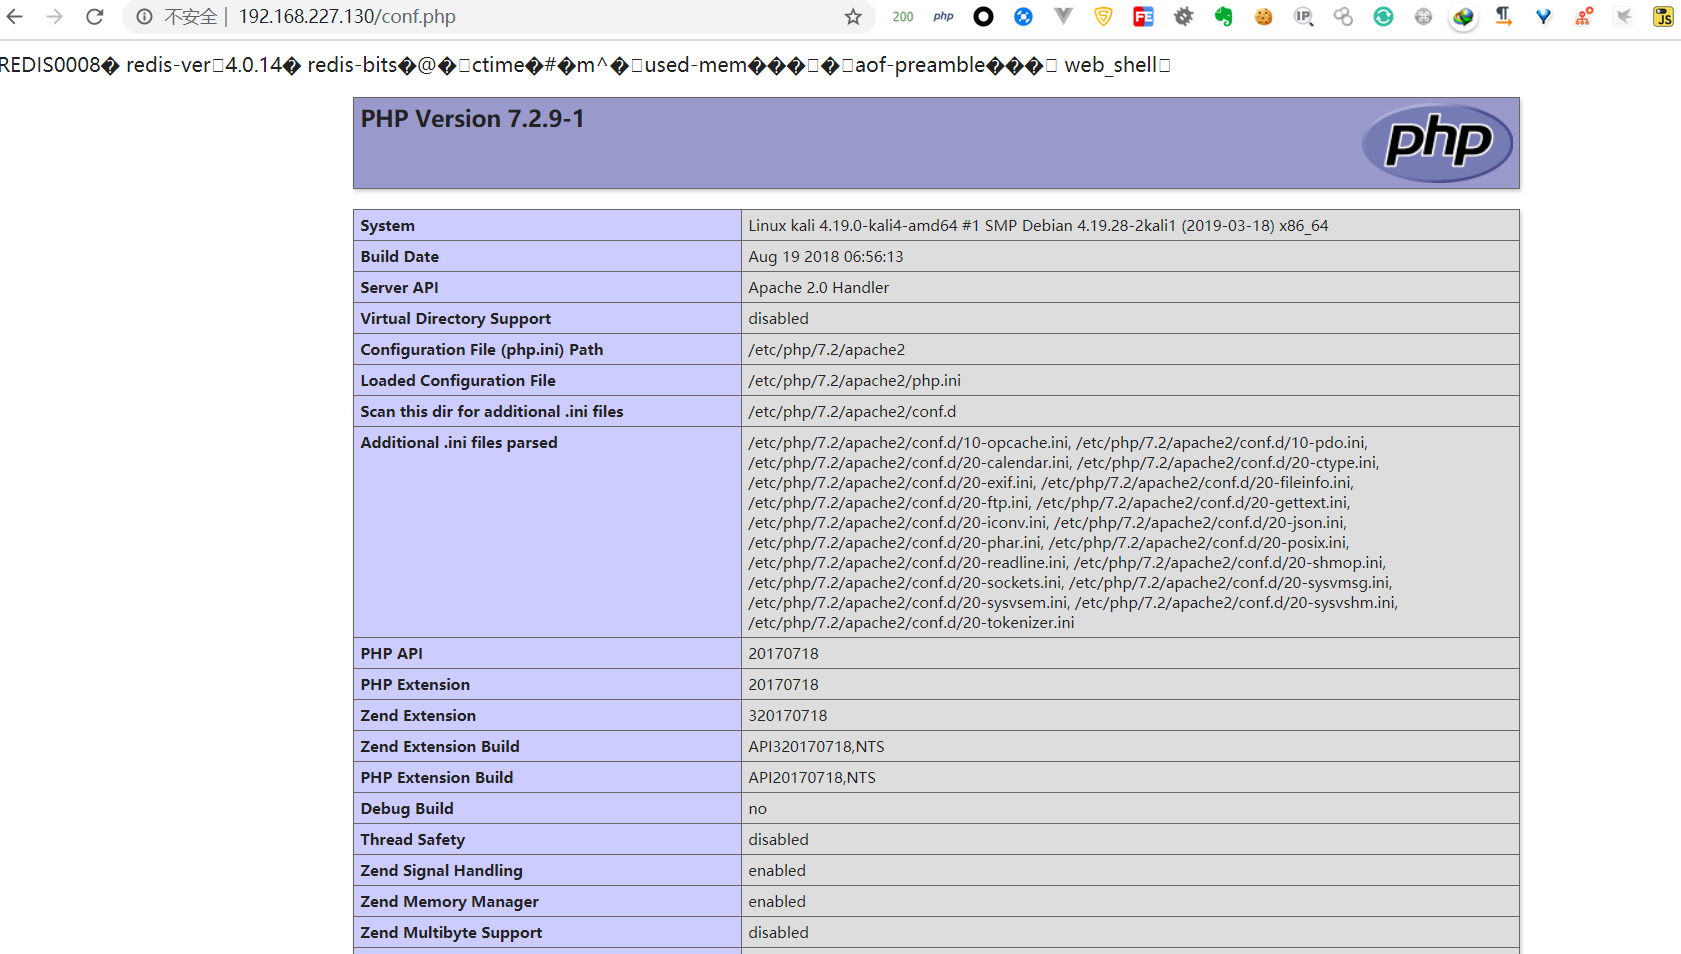Click 'Additional .ini files parsed' label

[x=458, y=443]
